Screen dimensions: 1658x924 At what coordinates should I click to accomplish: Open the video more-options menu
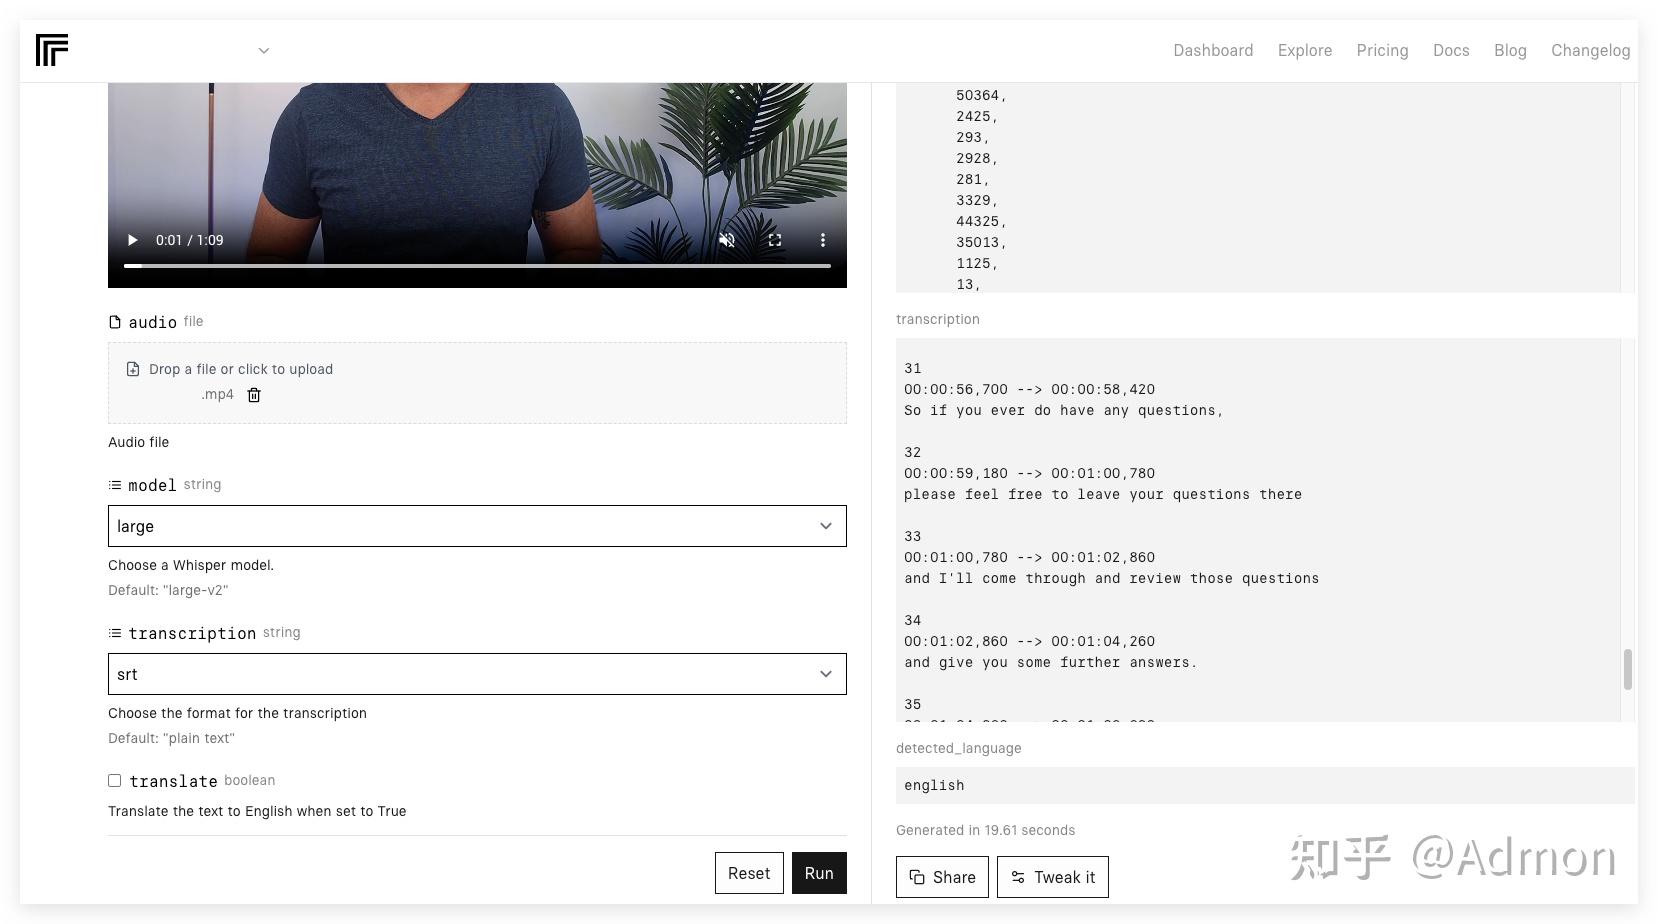[823, 240]
